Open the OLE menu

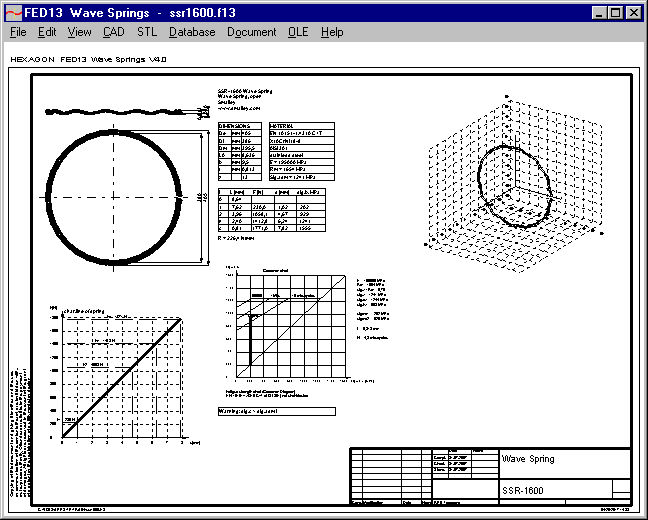299,32
